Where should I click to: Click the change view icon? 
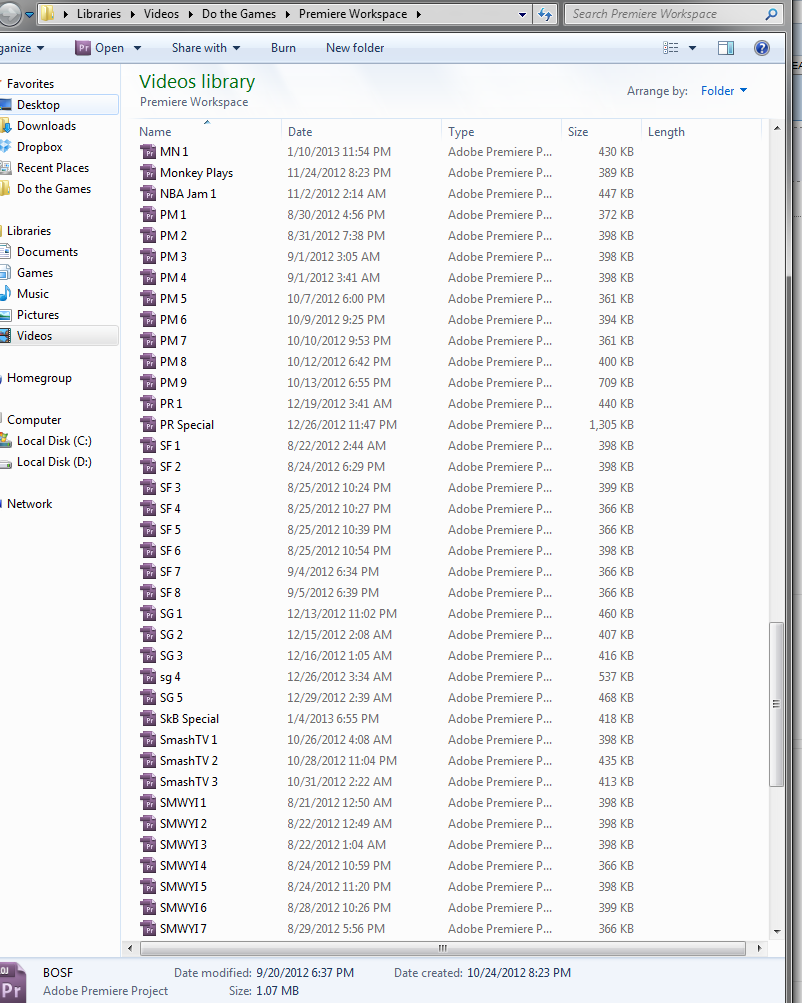[x=670, y=48]
